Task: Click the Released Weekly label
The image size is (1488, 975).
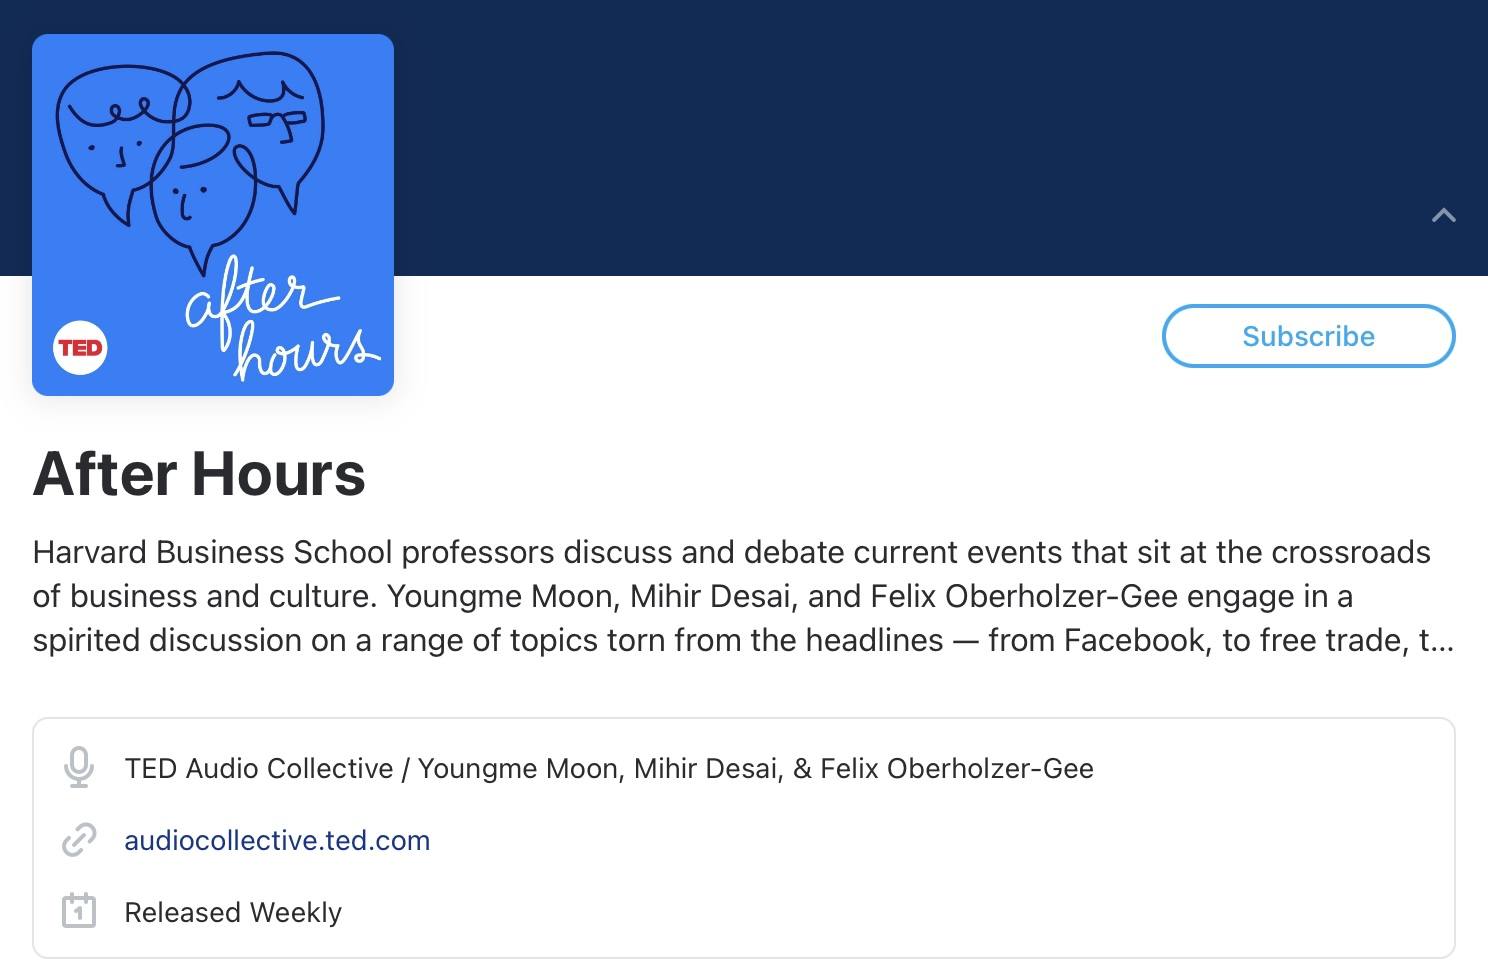Action: tap(233, 912)
